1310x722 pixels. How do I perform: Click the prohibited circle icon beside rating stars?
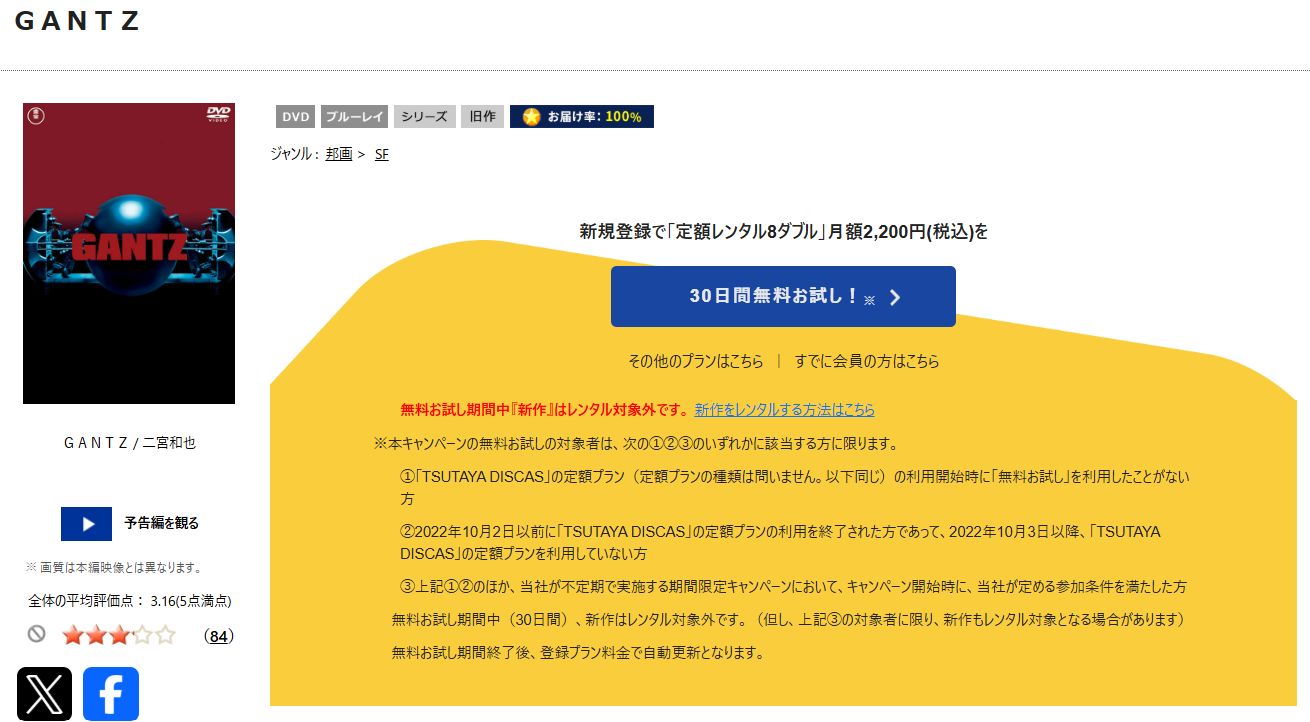pos(37,634)
